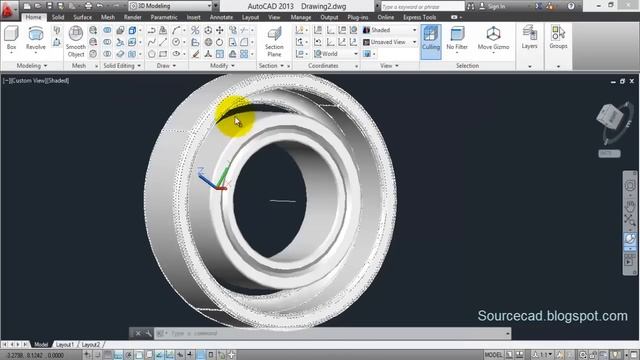Image resolution: width=640 pixels, height=360 pixels.
Task: Click the keyword search box
Action: click(422, 7)
